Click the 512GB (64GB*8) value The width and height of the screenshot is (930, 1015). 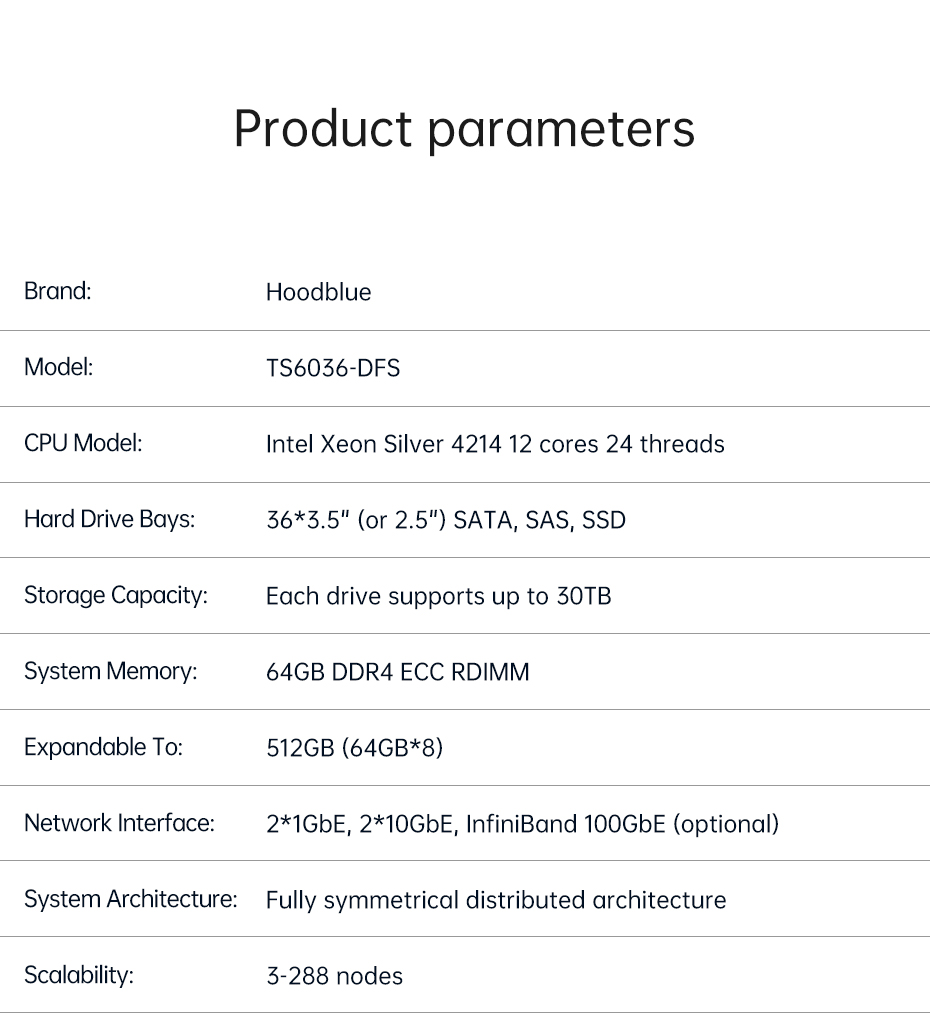point(354,748)
